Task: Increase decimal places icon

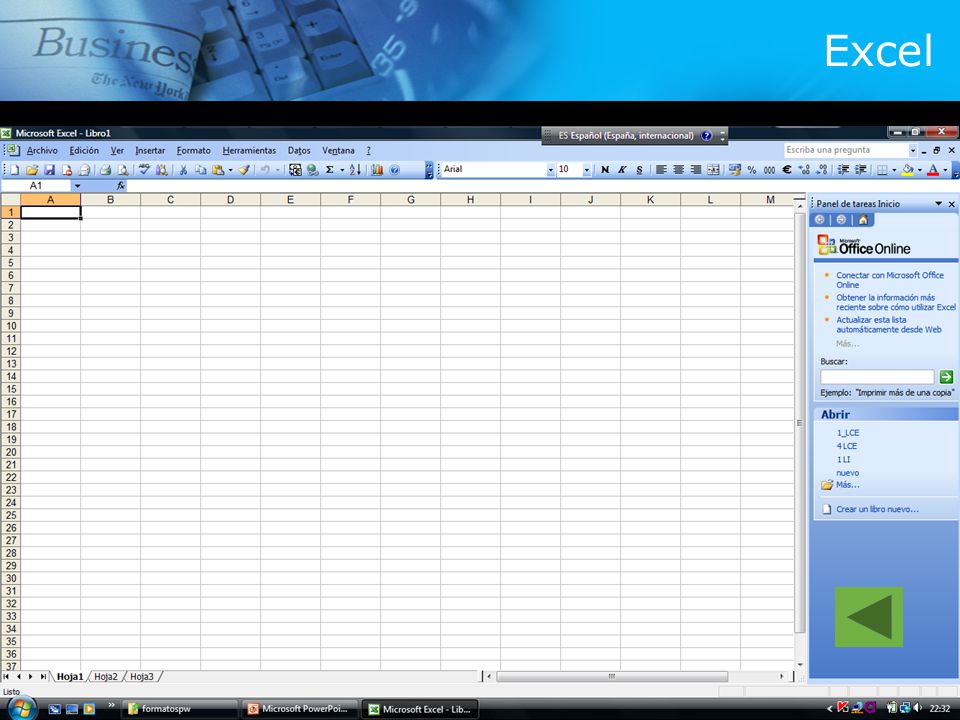Action: (804, 170)
